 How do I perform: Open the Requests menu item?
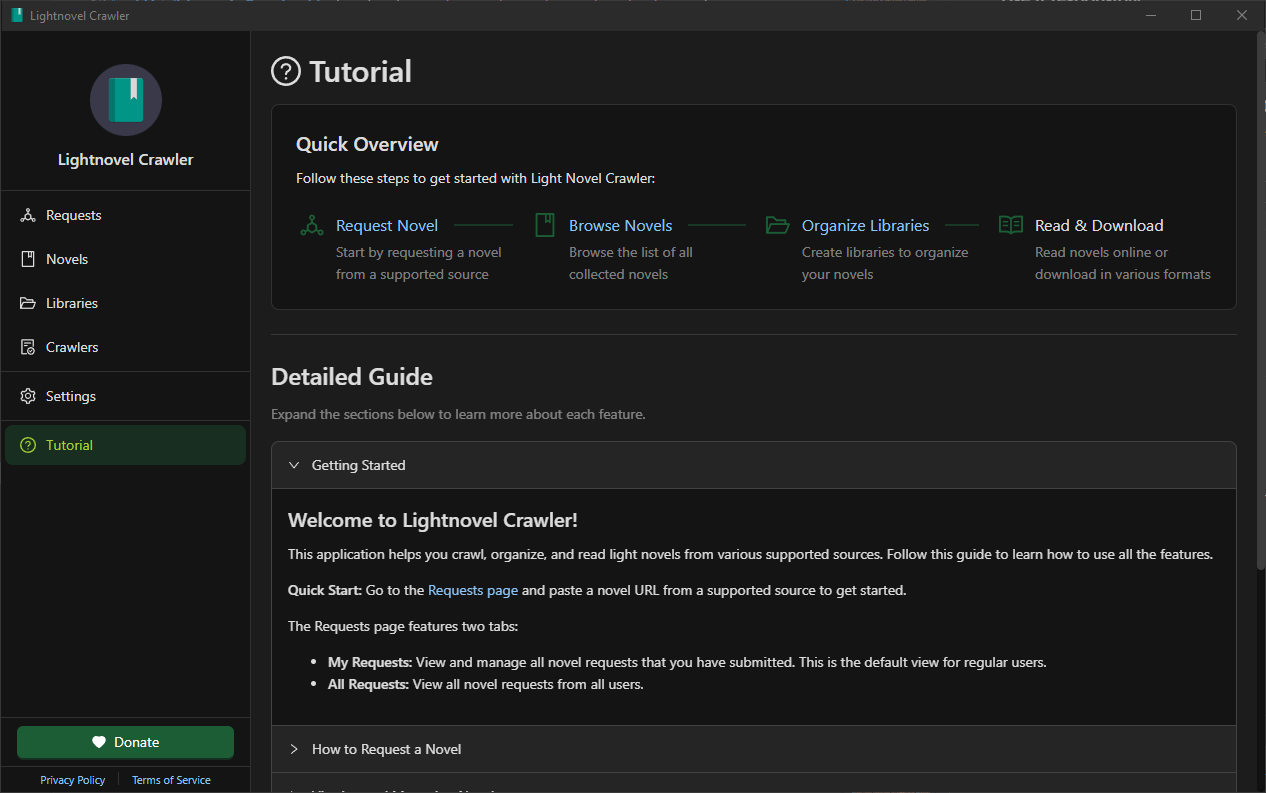125,215
